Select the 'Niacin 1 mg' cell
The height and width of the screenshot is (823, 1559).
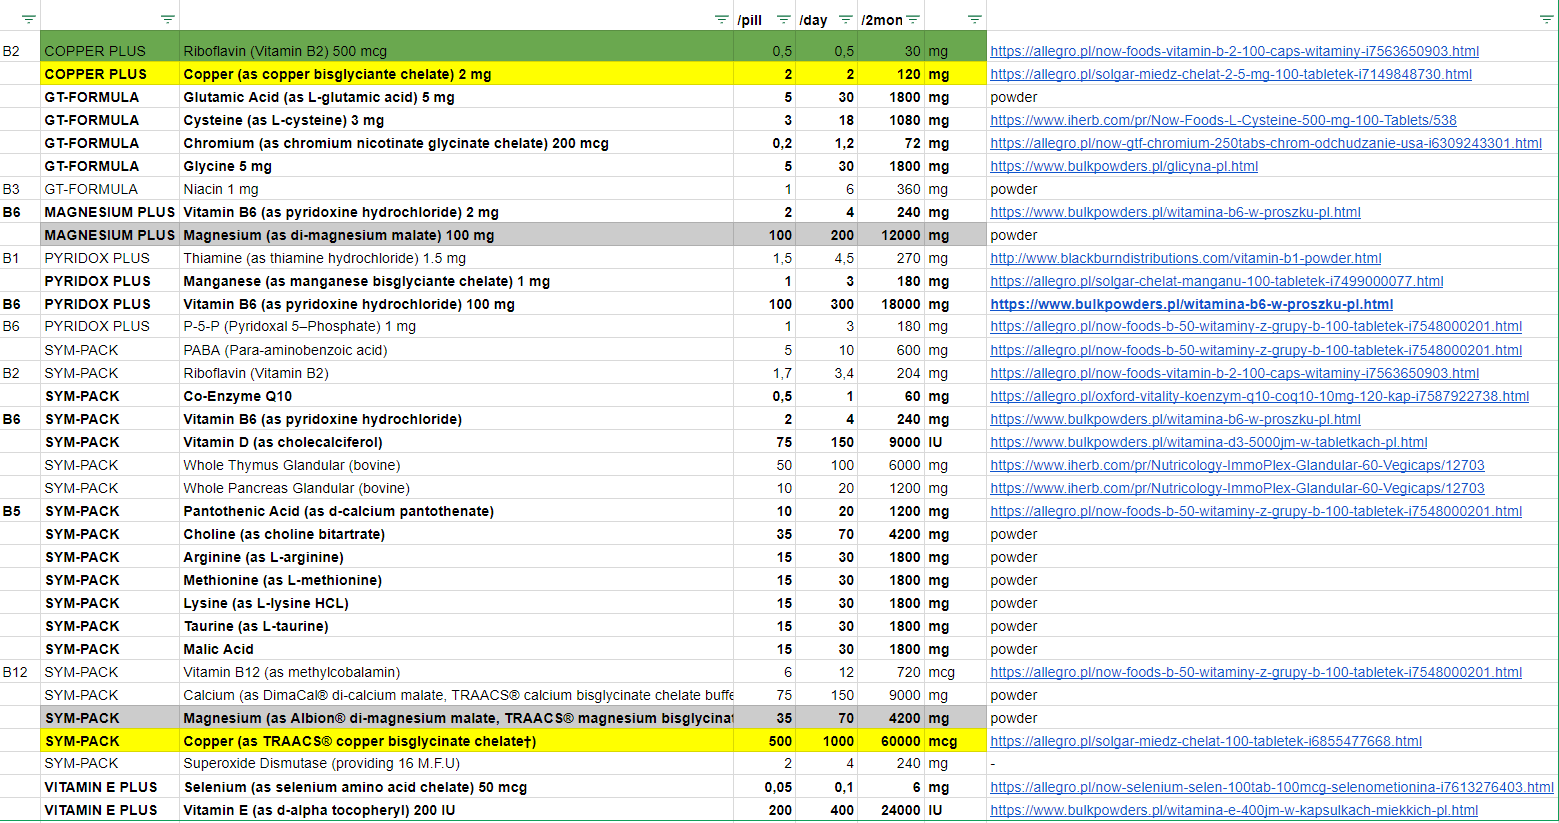point(456,189)
